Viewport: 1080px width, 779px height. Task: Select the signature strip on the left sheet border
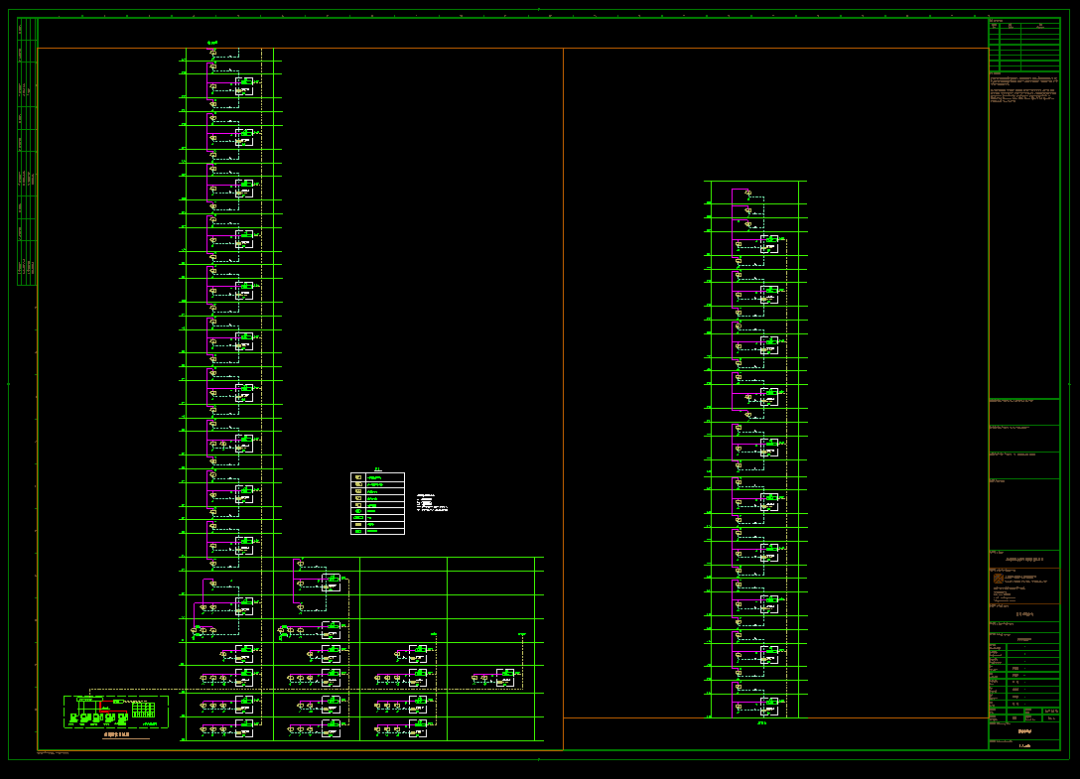coord(27,152)
